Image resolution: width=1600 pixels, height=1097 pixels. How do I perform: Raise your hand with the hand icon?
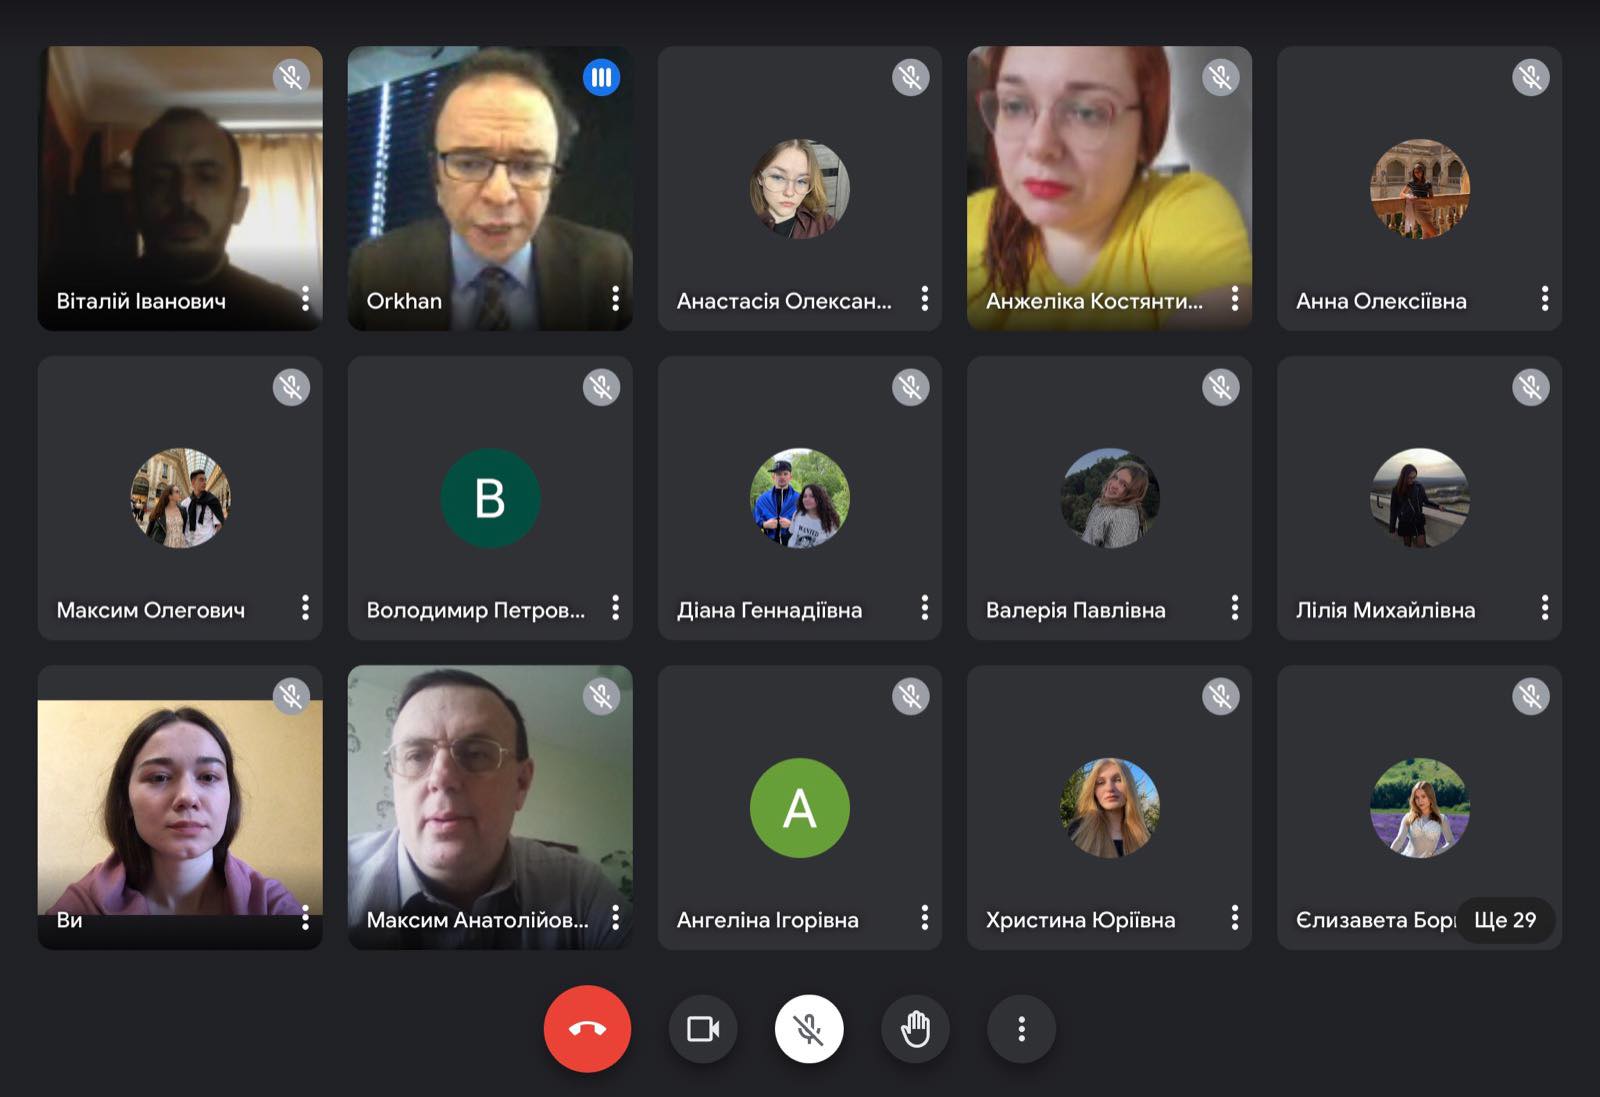pyautogui.click(x=915, y=1029)
